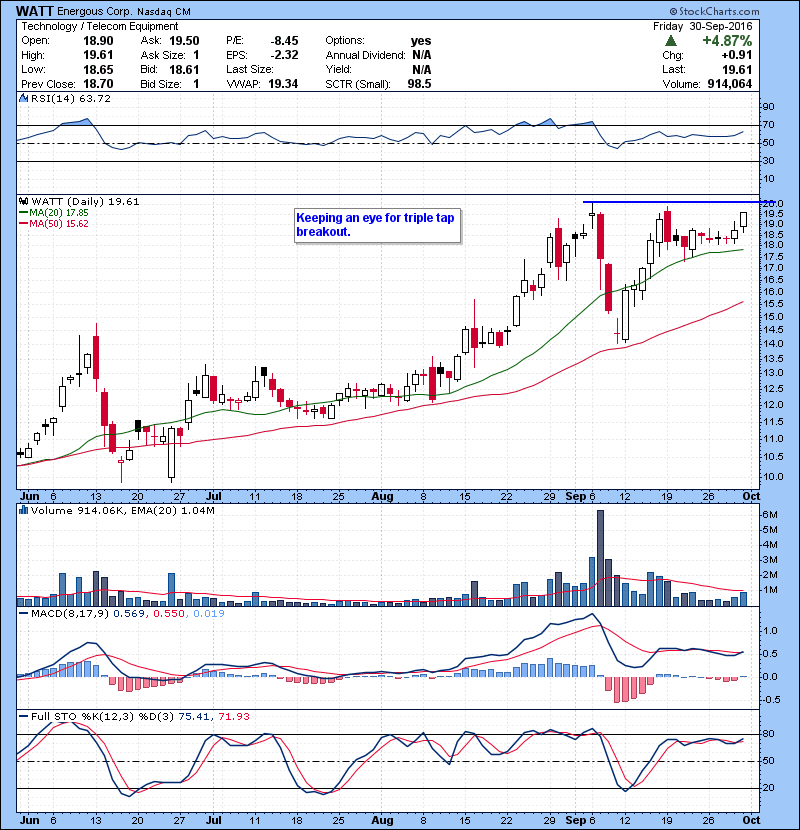The height and width of the screenshot is (830, 800).
Task: Click the EPS value -2.32
Action: point(284,55)
